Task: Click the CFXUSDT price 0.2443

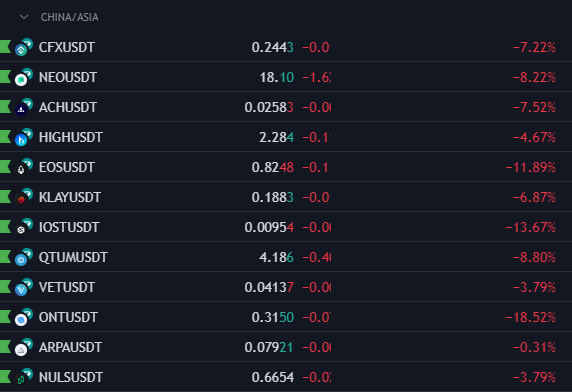Action: point(273,47)
